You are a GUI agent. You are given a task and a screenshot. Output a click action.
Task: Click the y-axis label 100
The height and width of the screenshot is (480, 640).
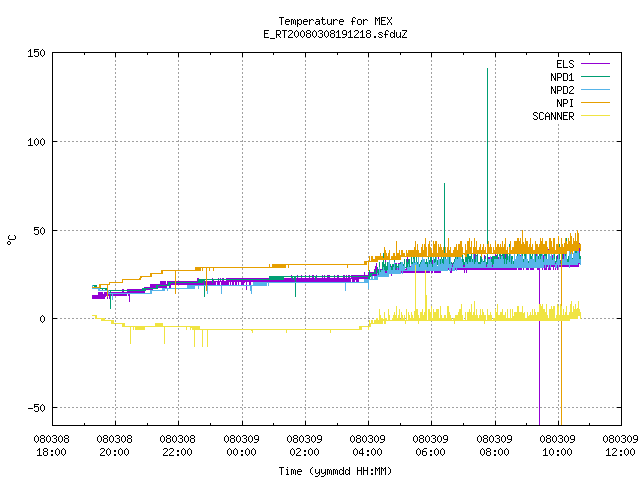(x=36, y=142)
